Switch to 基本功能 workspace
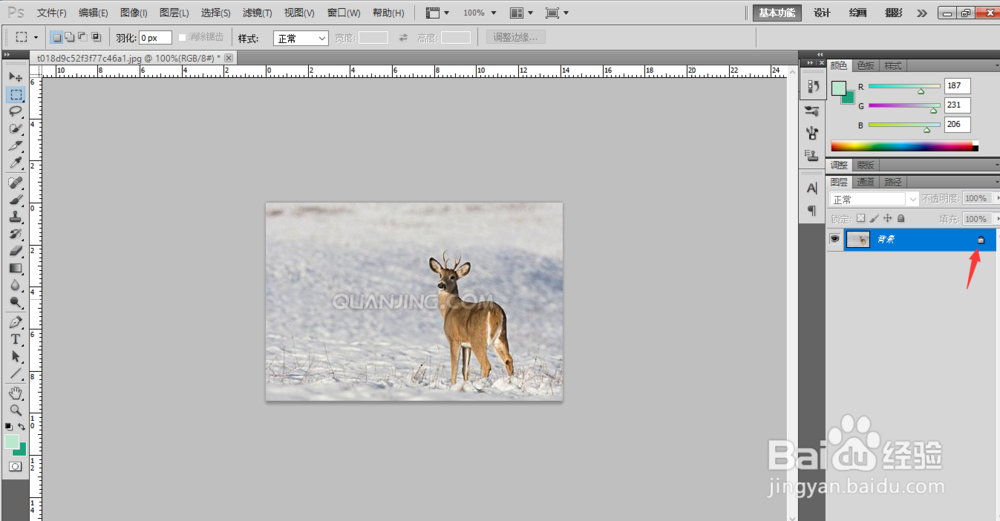 pos(777,13)
